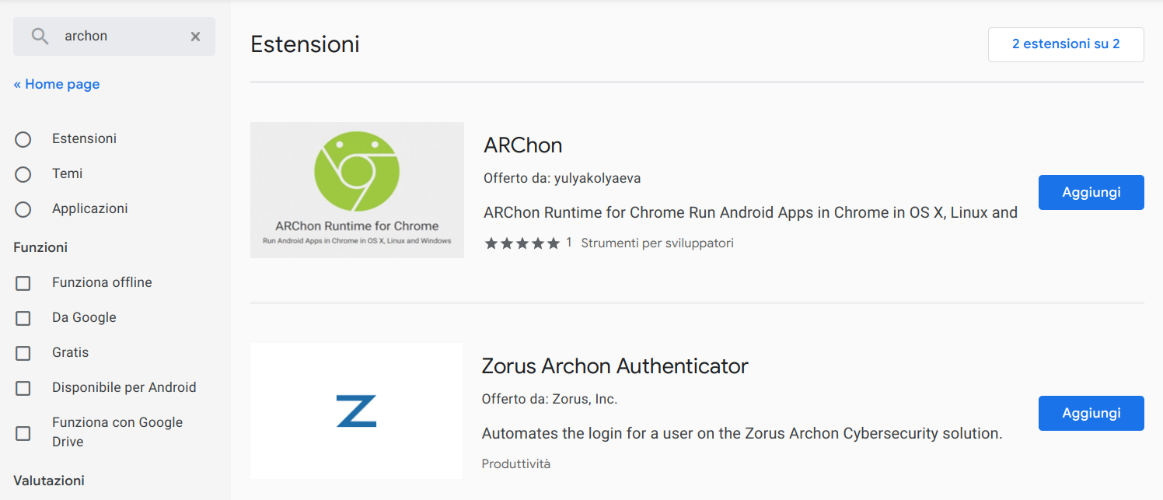Select the Applicazioni radio button
This screenshot has height=500, width=1163.
pyautogui.click(x=23, y=209)
